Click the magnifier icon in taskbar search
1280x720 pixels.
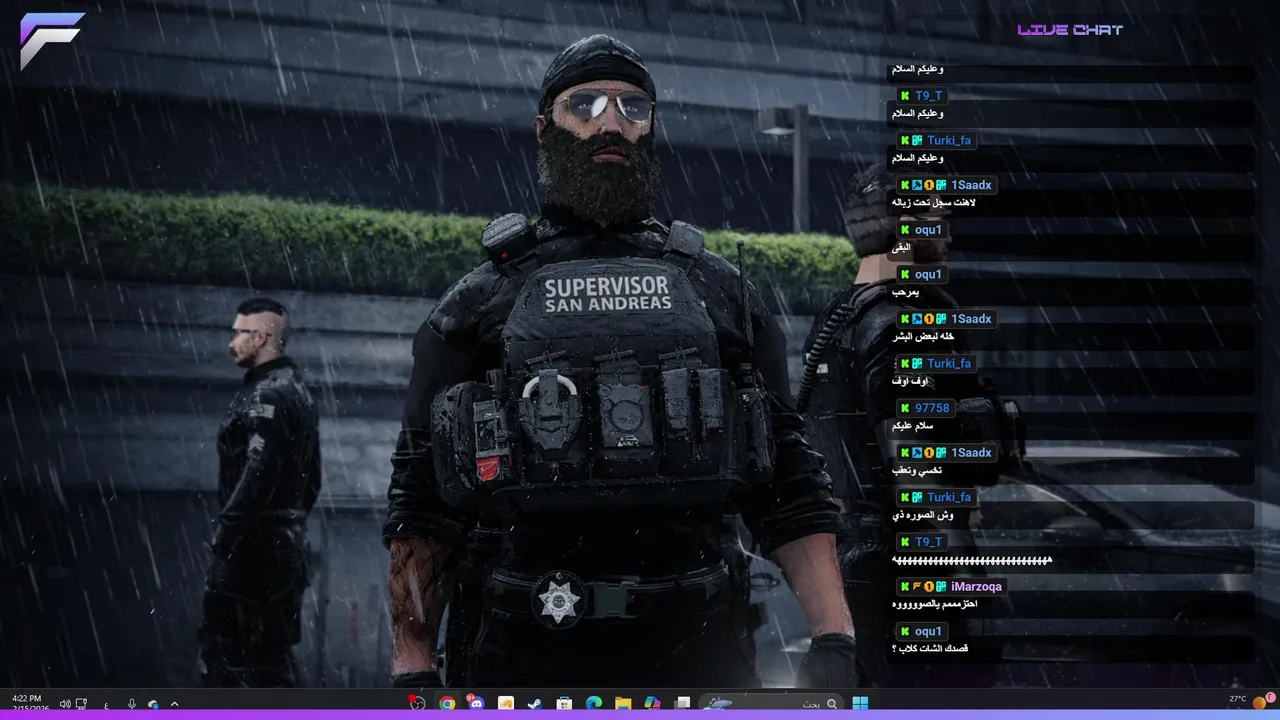pos(832,704)
